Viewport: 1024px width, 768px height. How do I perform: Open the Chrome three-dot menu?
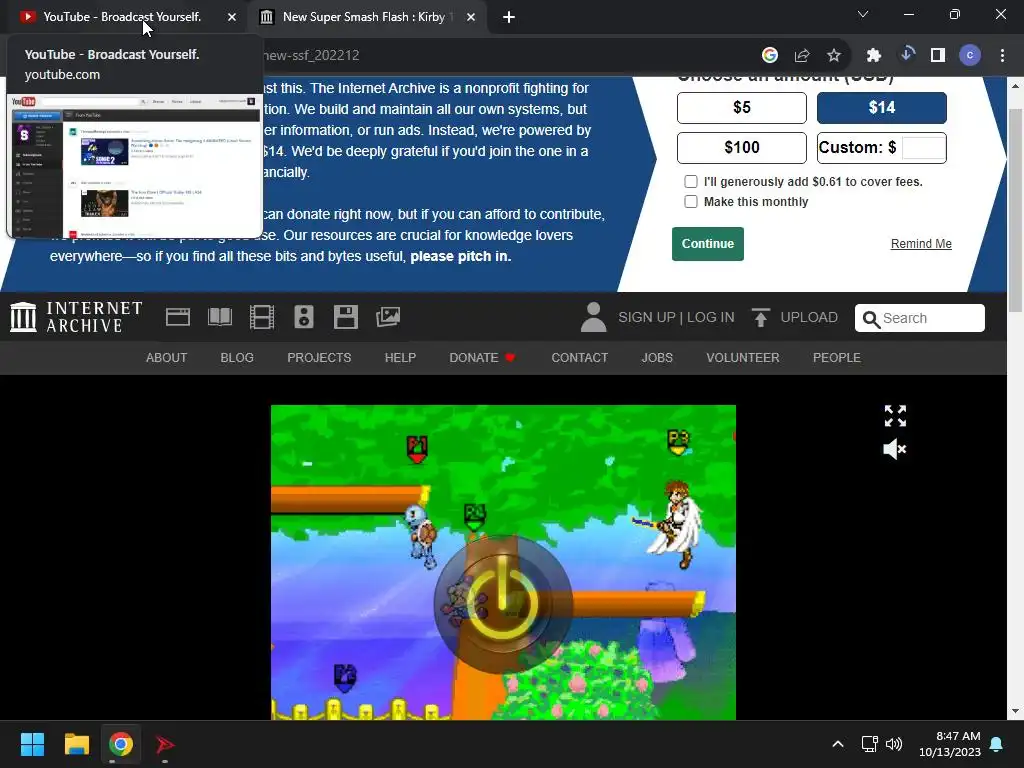[x=1002, y=56]
